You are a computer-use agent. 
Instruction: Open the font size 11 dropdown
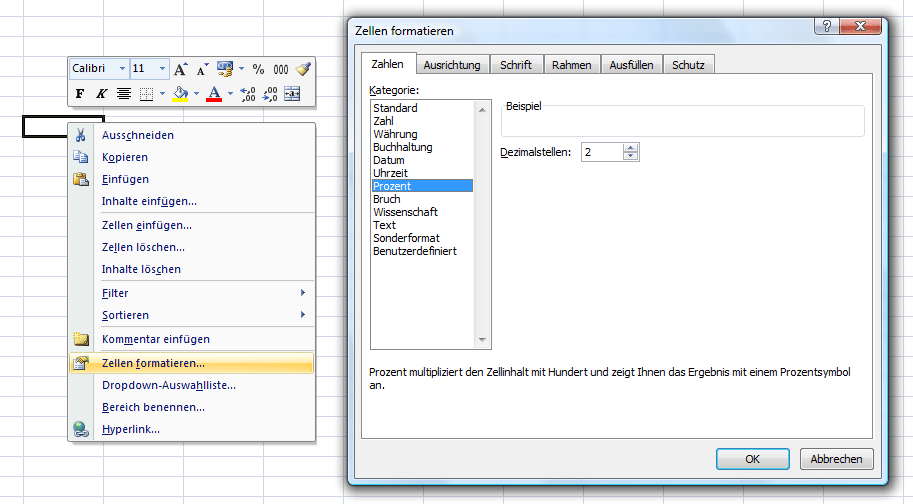(x=162, y=69)
